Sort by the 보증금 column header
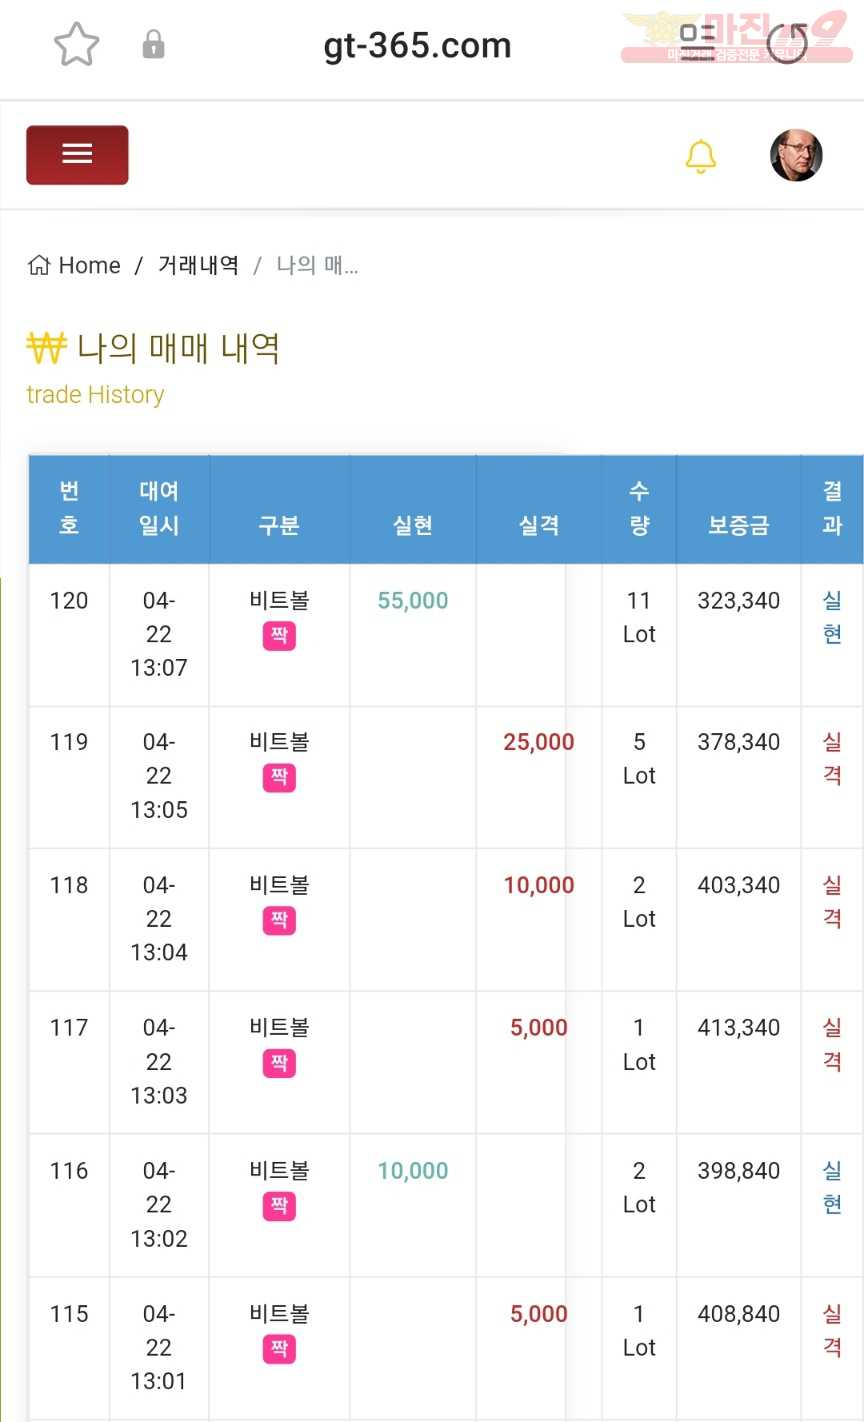The height and width of the screenshot is (1422, 864). click(739, 525)
